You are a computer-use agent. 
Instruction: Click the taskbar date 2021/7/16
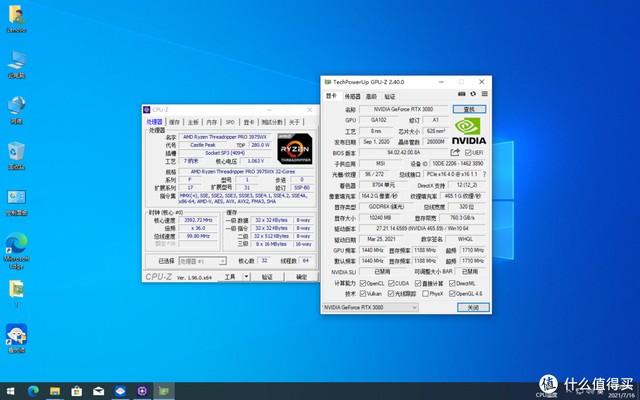[x=621, y=395]
